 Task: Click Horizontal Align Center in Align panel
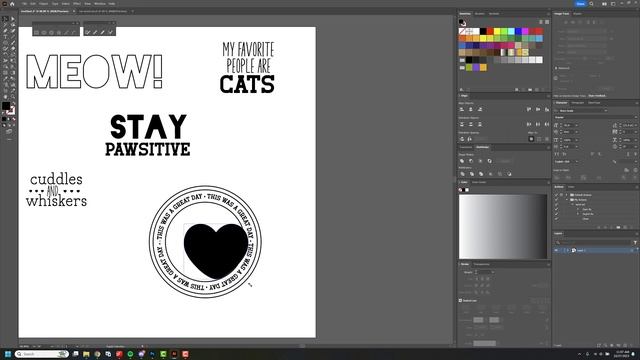pos(471,109)
